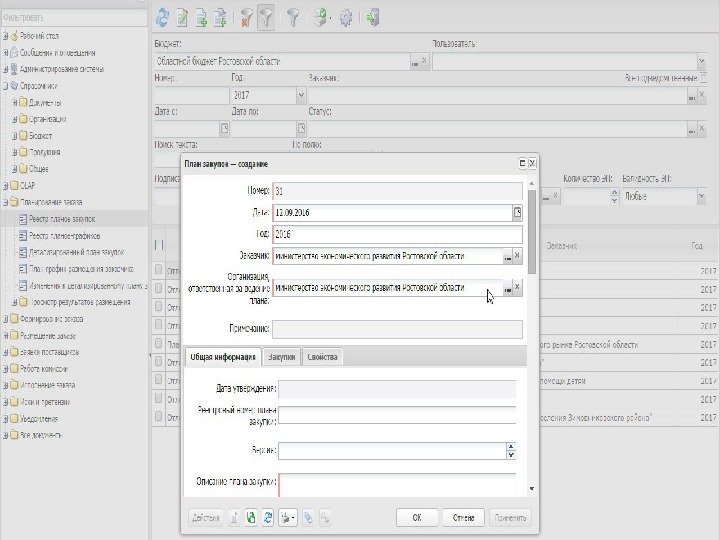
Task: Open Заказчик lookup ellipsis button in dialog
Action: click(507, 257)
